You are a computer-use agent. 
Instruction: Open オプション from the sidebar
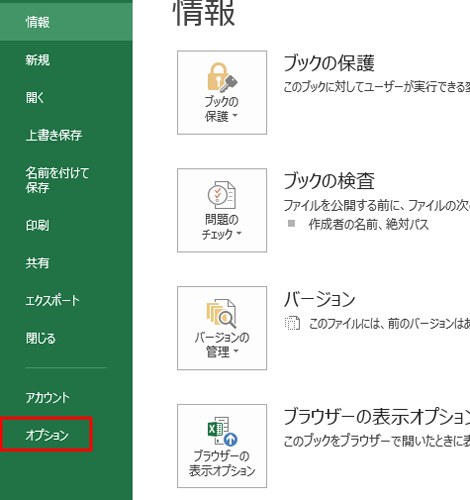[47, 435]
